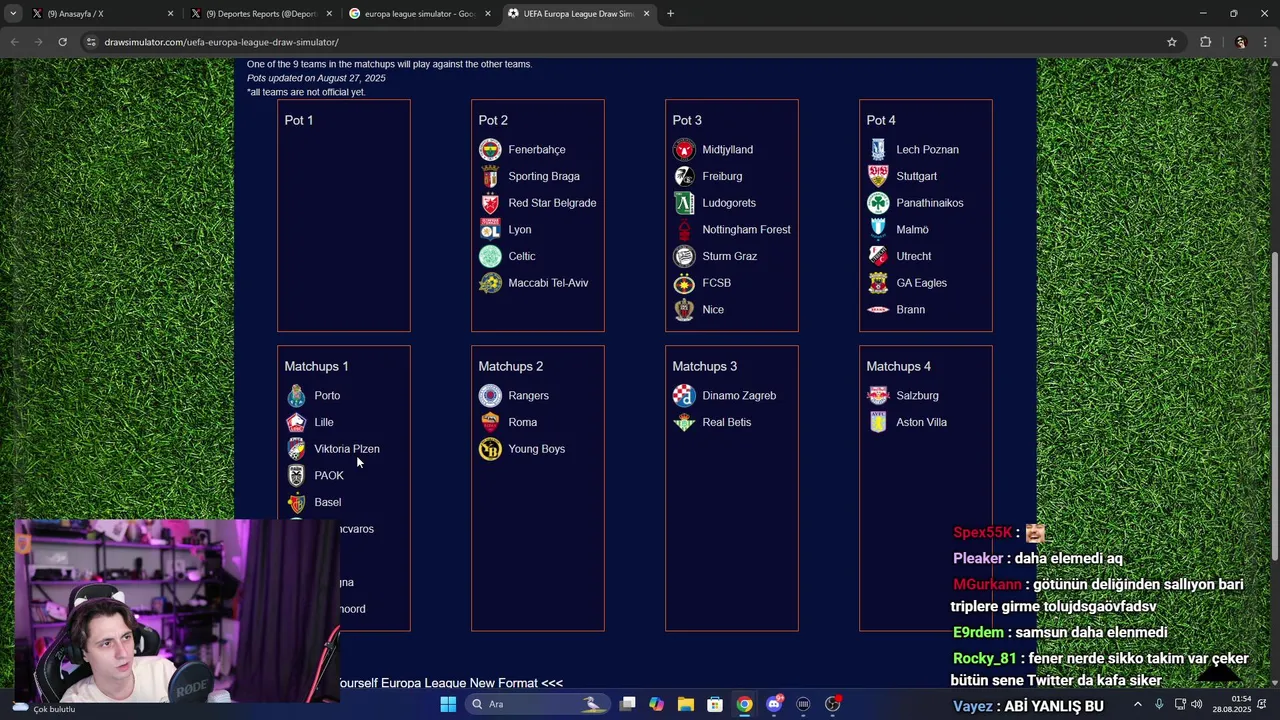
Task: Click the Lyon crest icon
Action: tap(490, 230)
